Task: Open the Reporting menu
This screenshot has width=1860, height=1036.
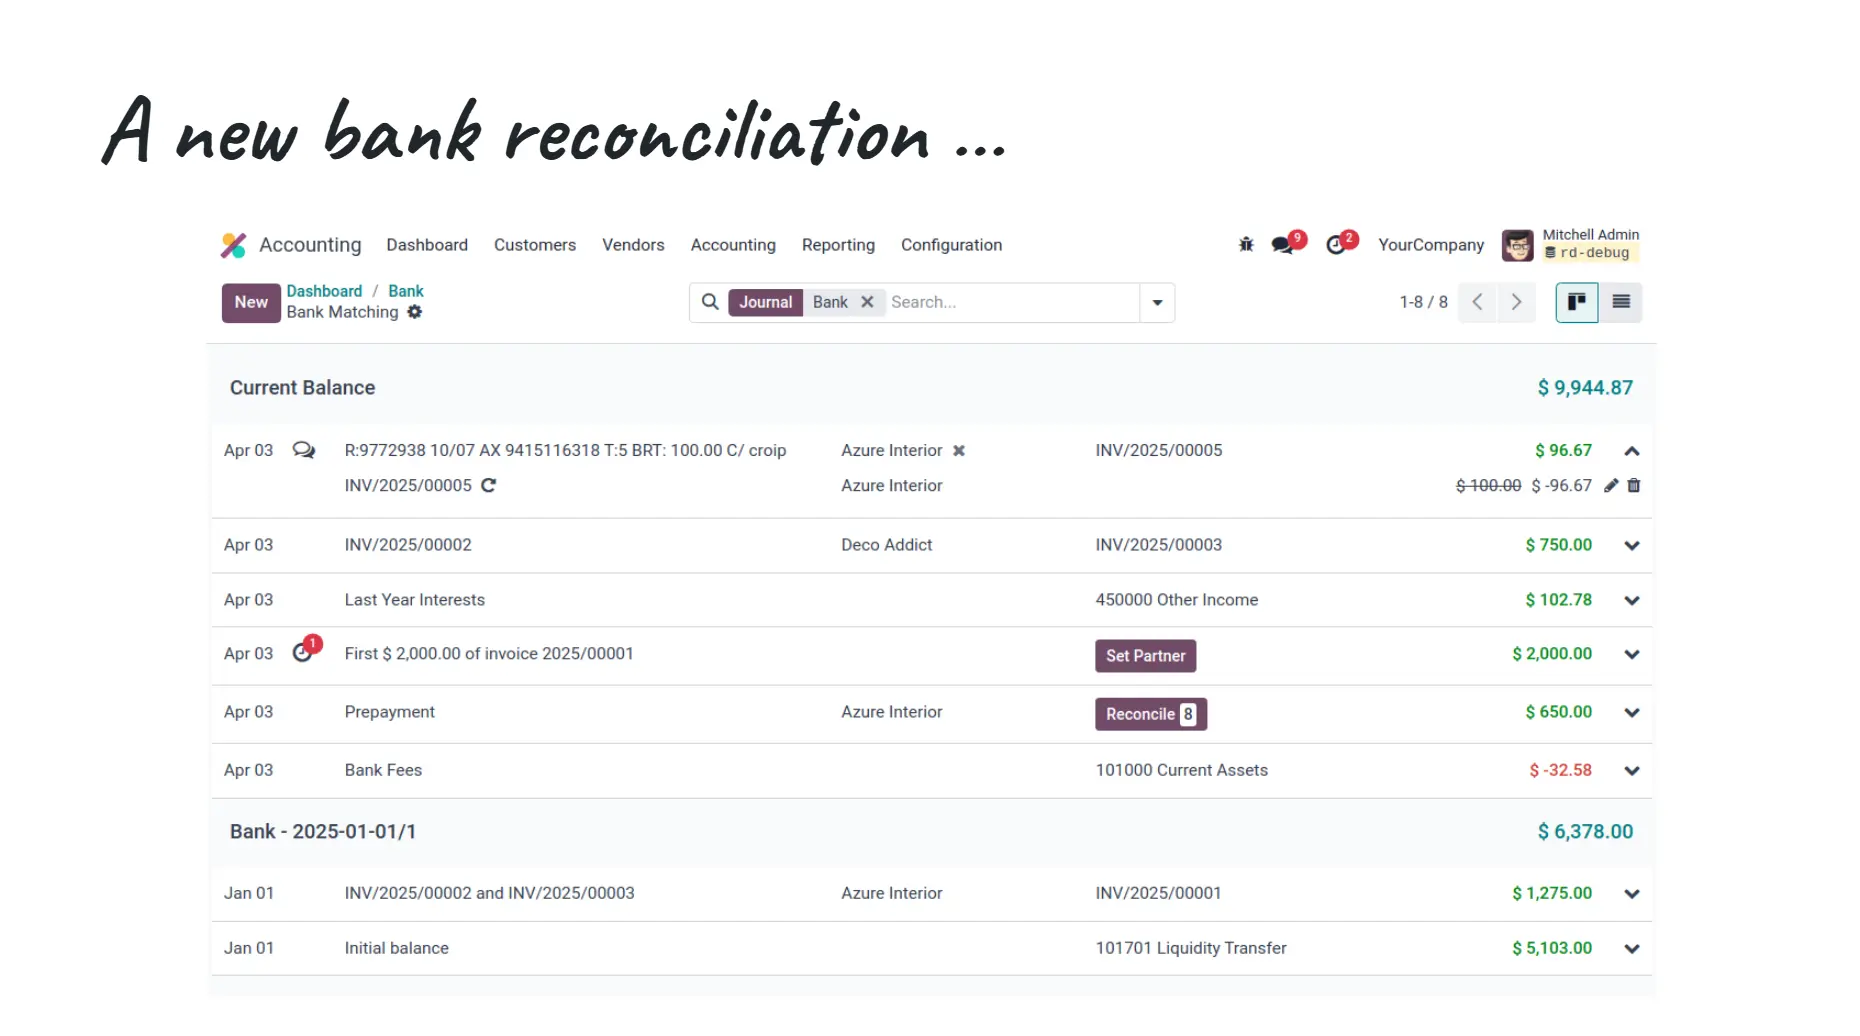Action: (838, 245)
